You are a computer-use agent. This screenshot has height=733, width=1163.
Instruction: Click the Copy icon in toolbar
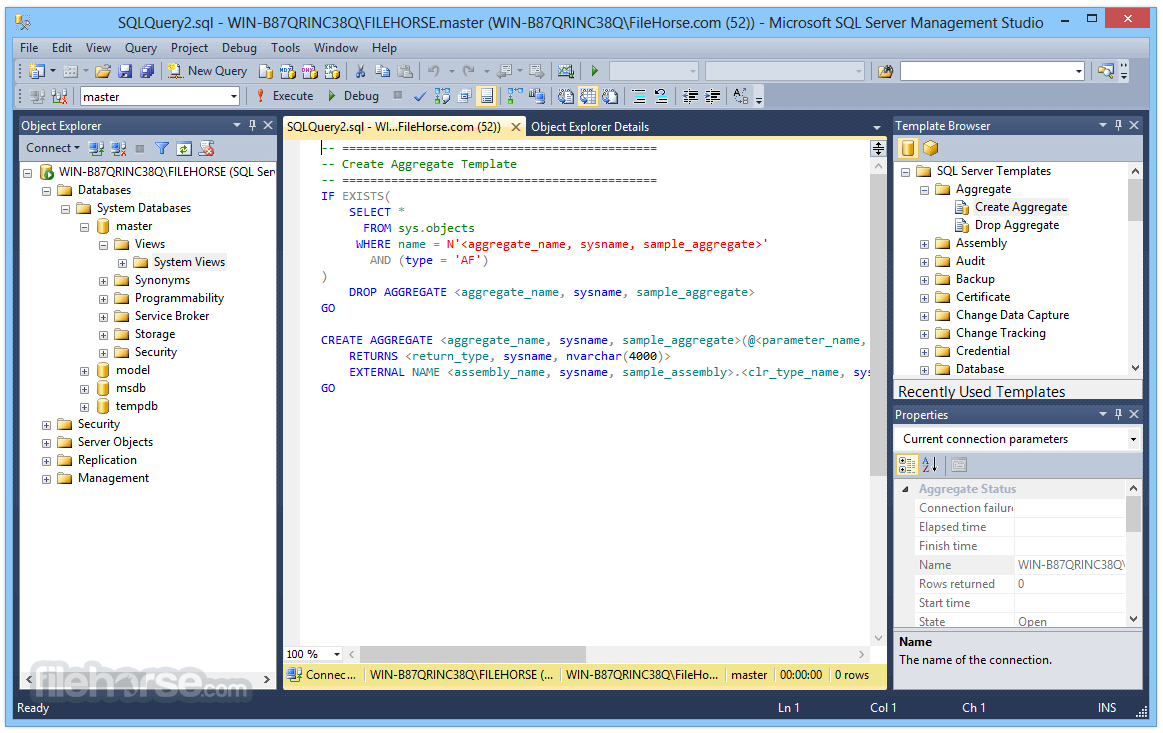point(383,71)
